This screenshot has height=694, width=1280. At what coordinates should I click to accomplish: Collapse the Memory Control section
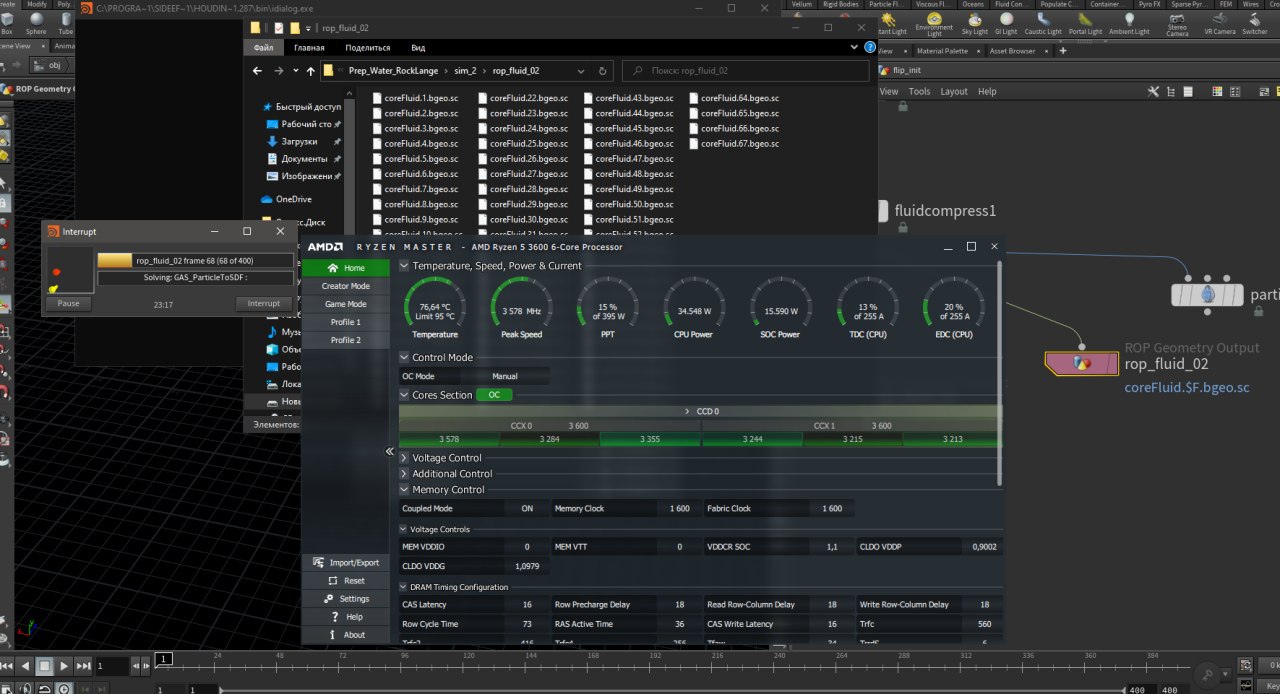[404, 490]
